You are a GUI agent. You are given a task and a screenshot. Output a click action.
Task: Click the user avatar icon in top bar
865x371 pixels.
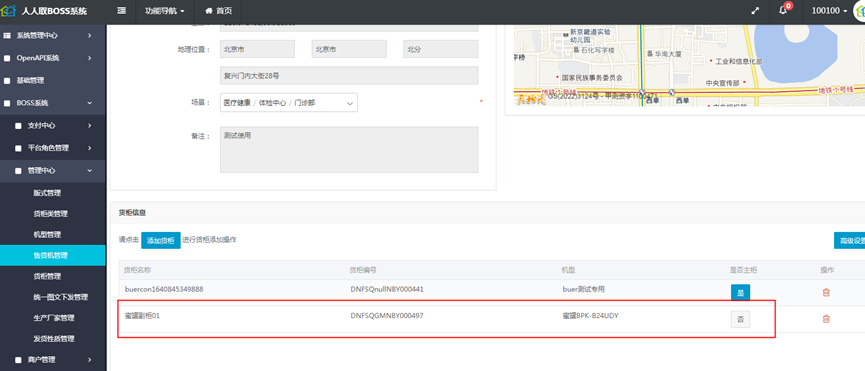[x=858, y=12]
